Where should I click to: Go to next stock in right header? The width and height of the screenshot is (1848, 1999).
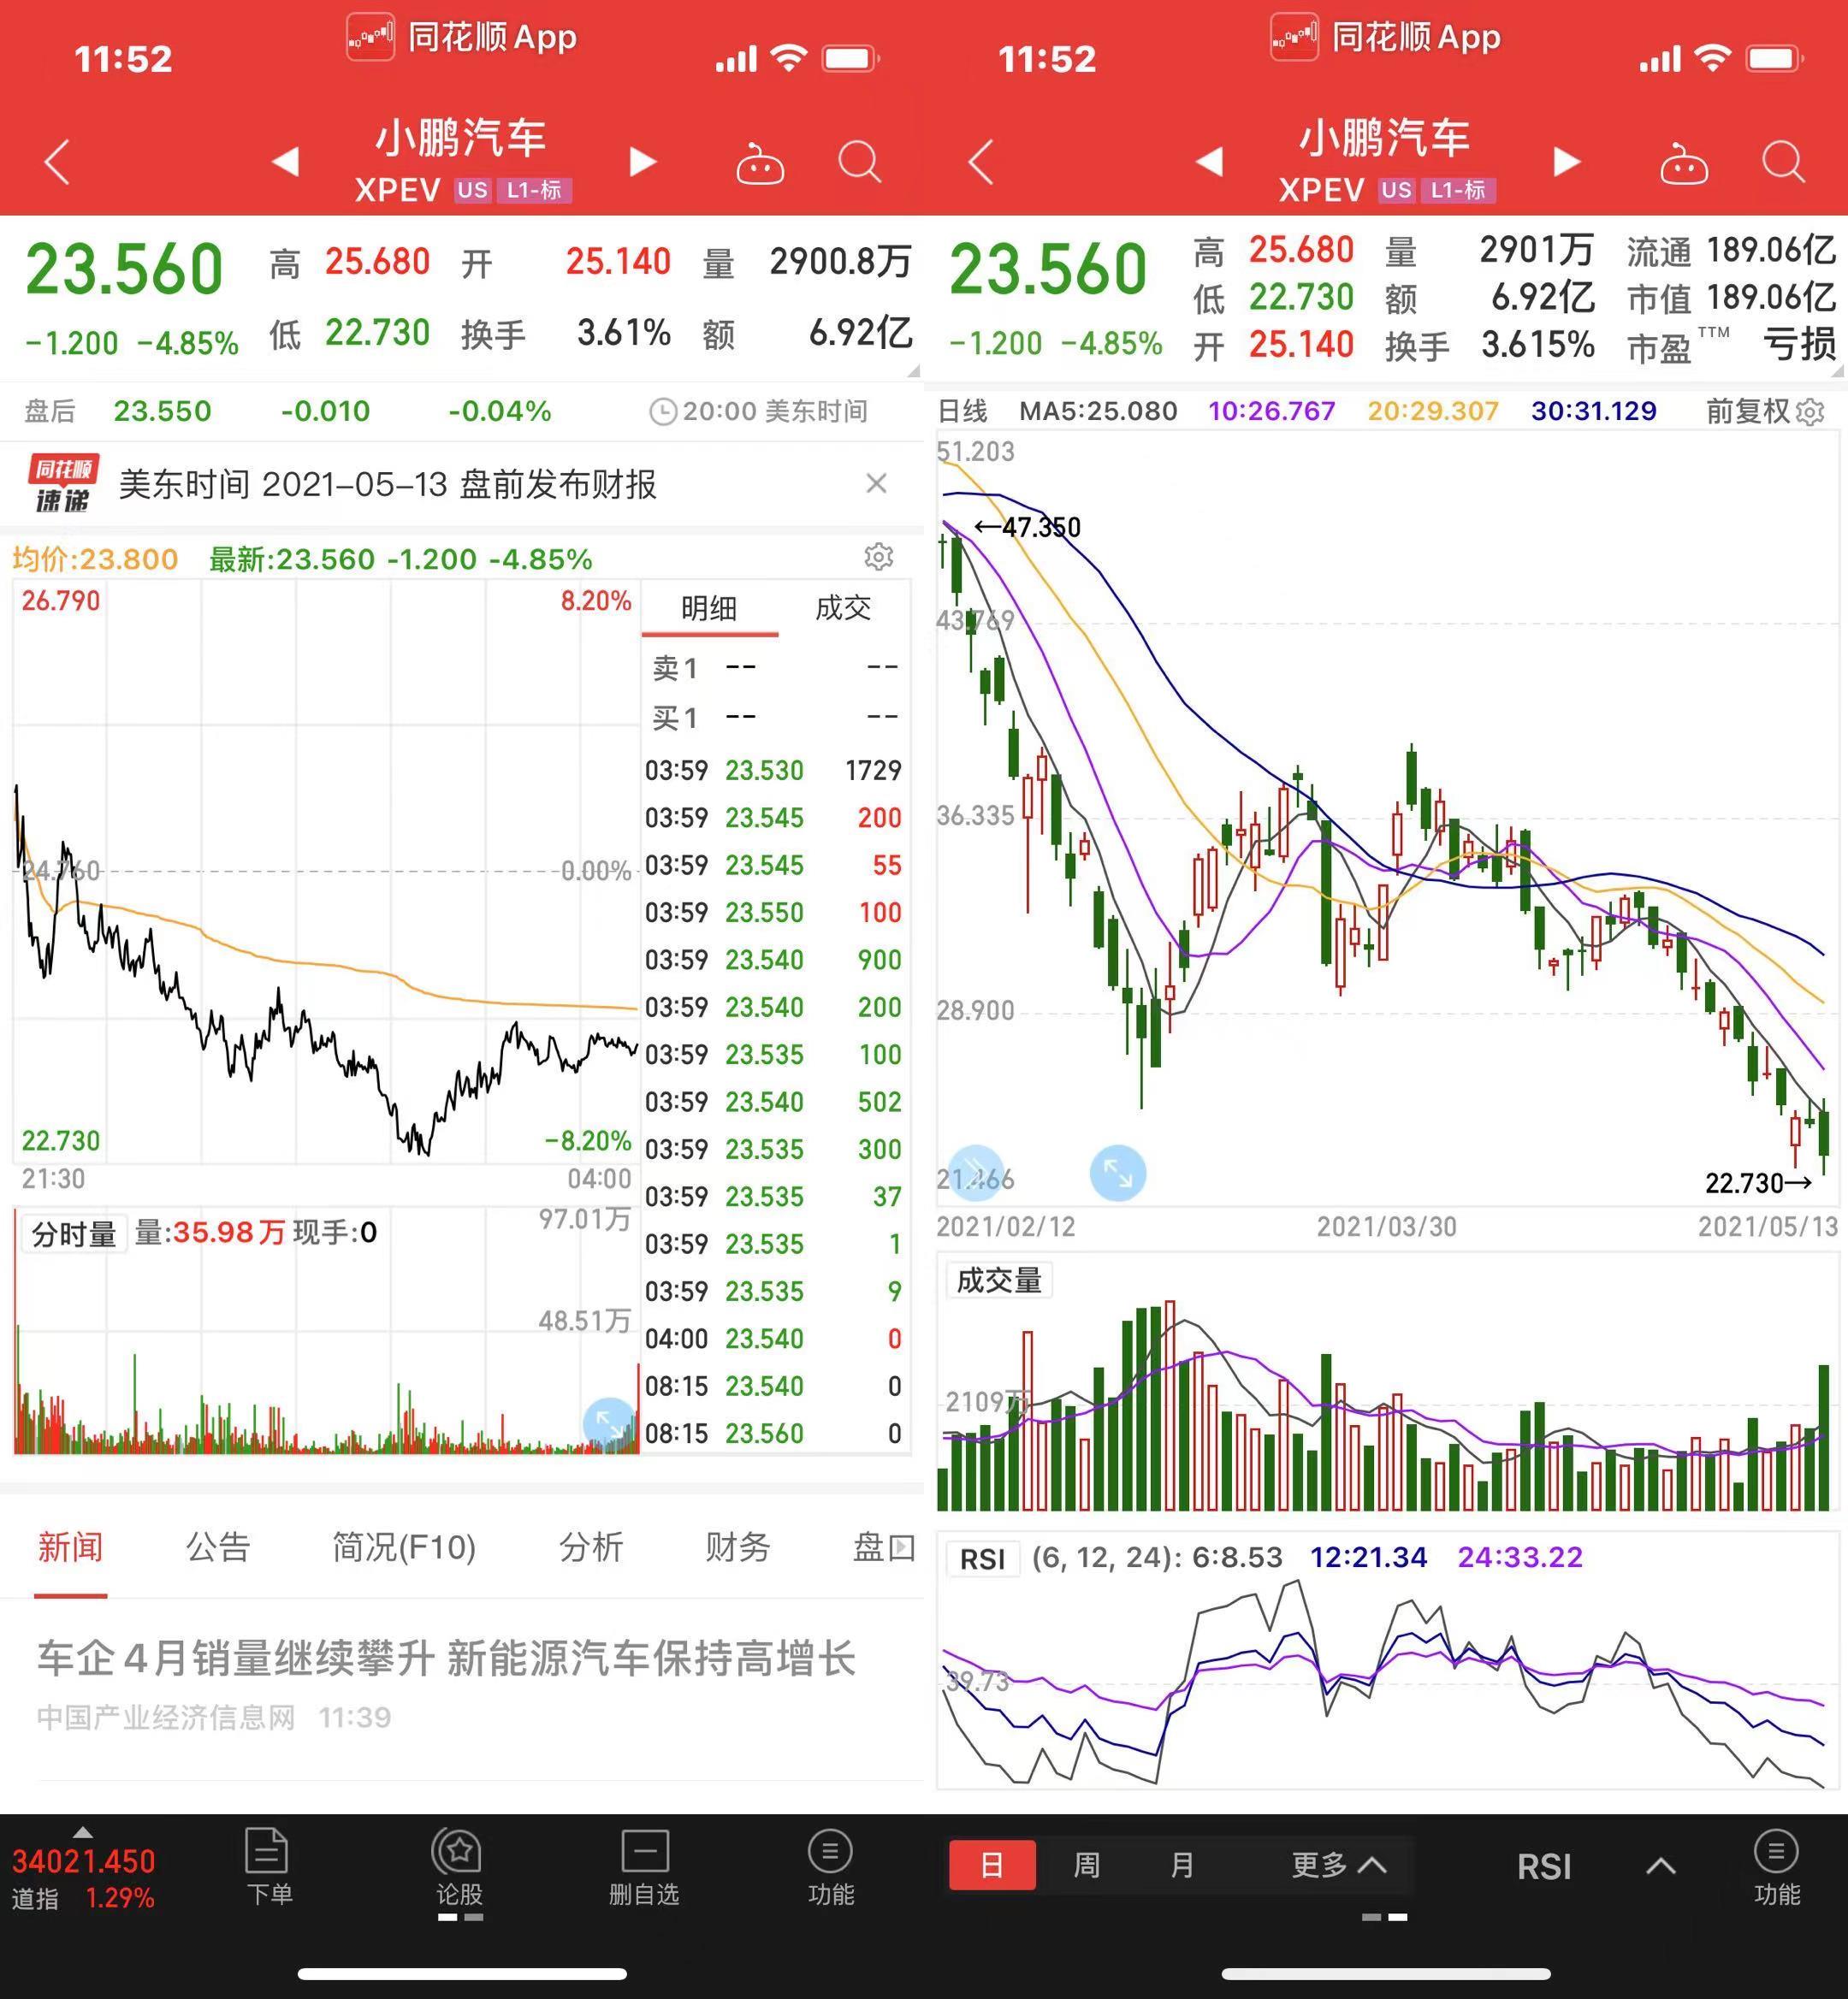(1566, 162)
